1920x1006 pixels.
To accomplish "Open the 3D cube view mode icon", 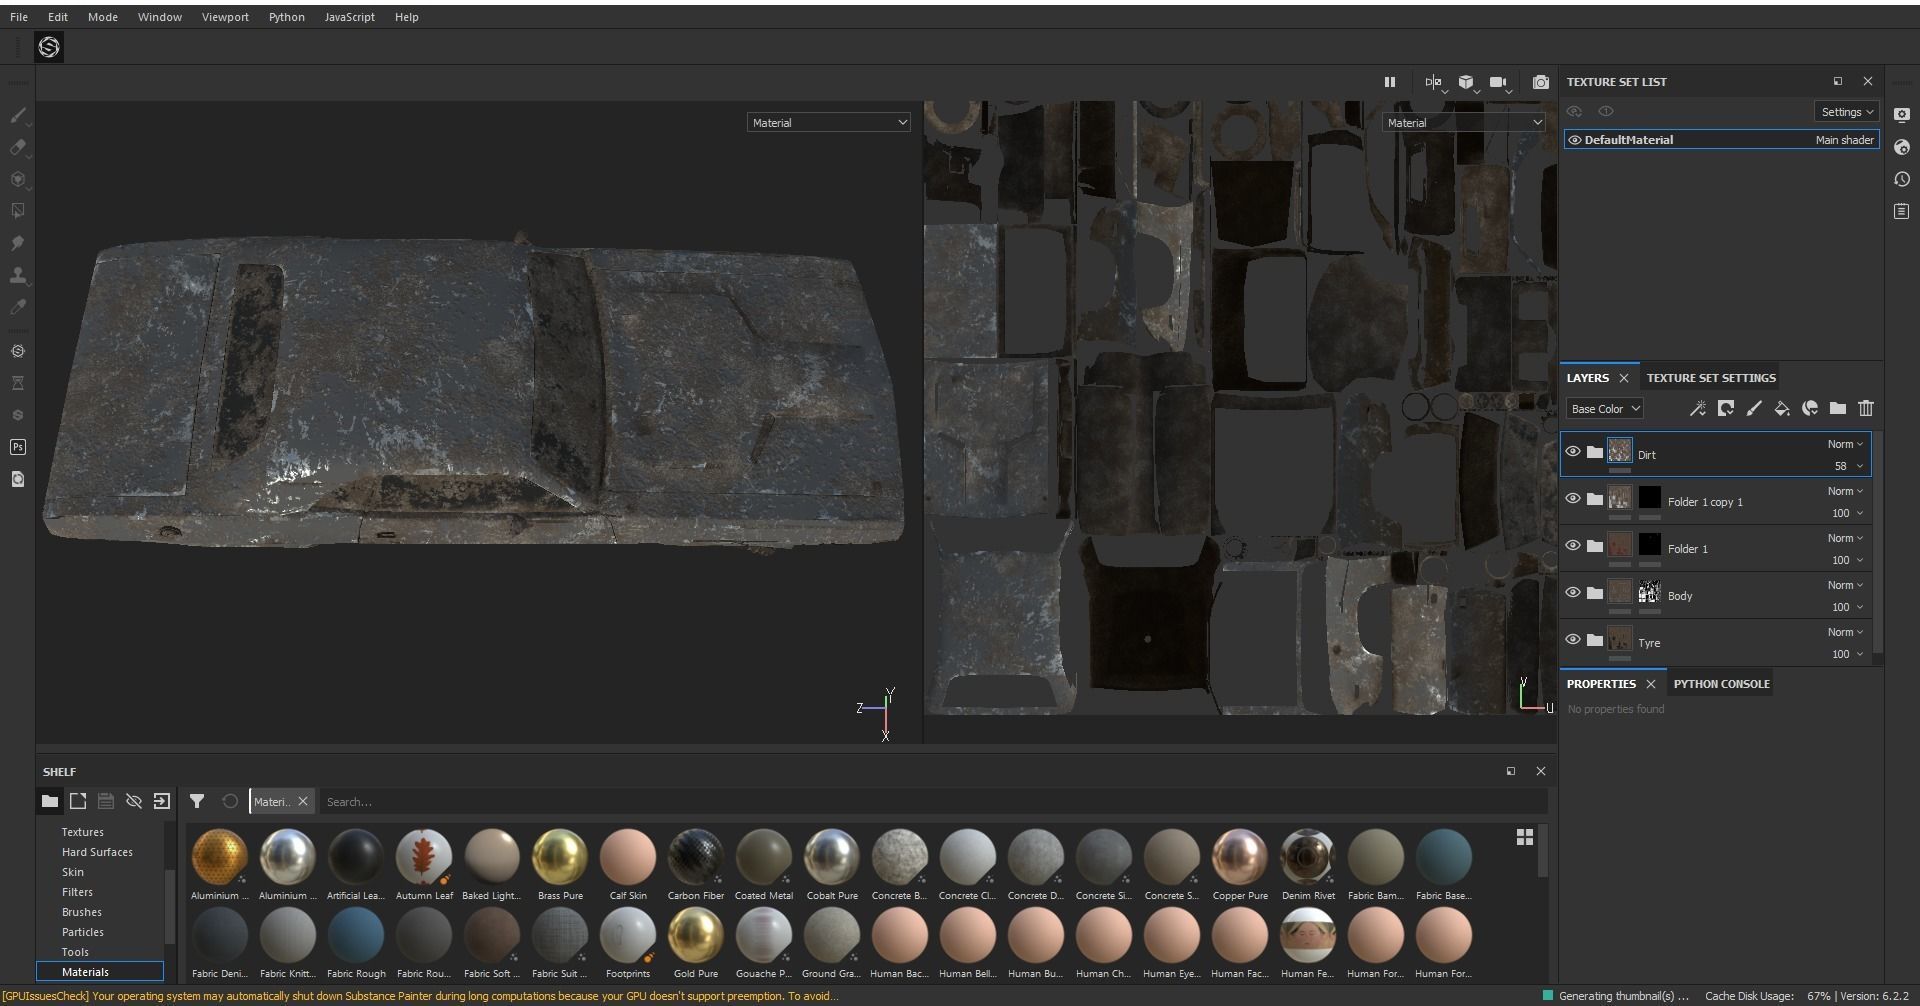I will pos(1466,82).
